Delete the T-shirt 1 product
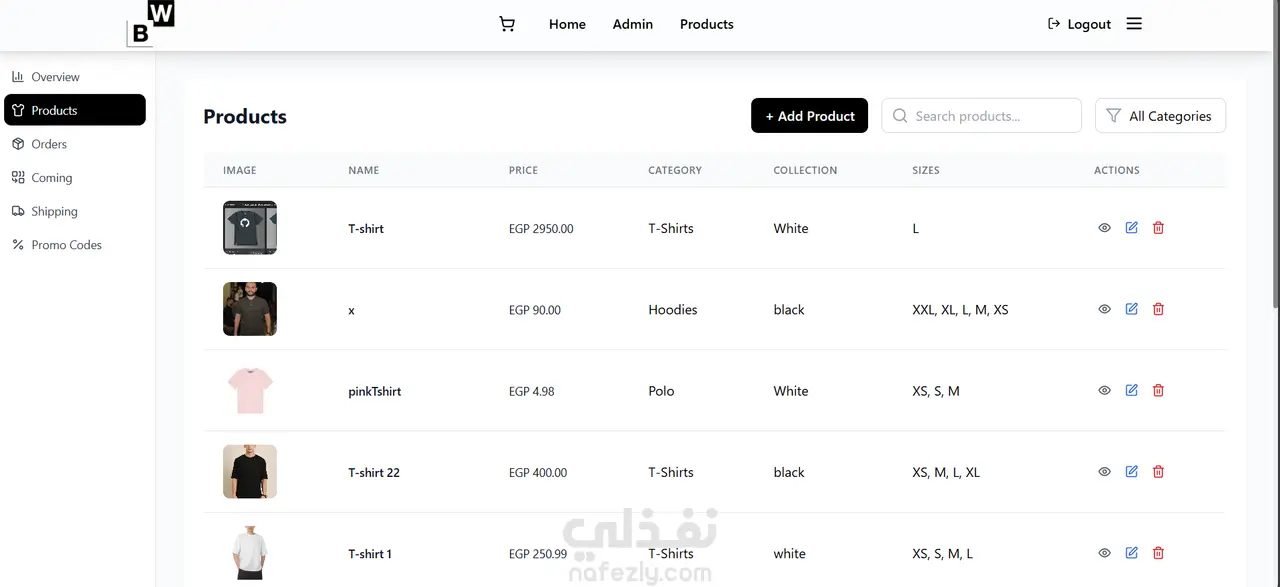Viewport: 1280px width, 587px height. click(x=1158, y=553)
